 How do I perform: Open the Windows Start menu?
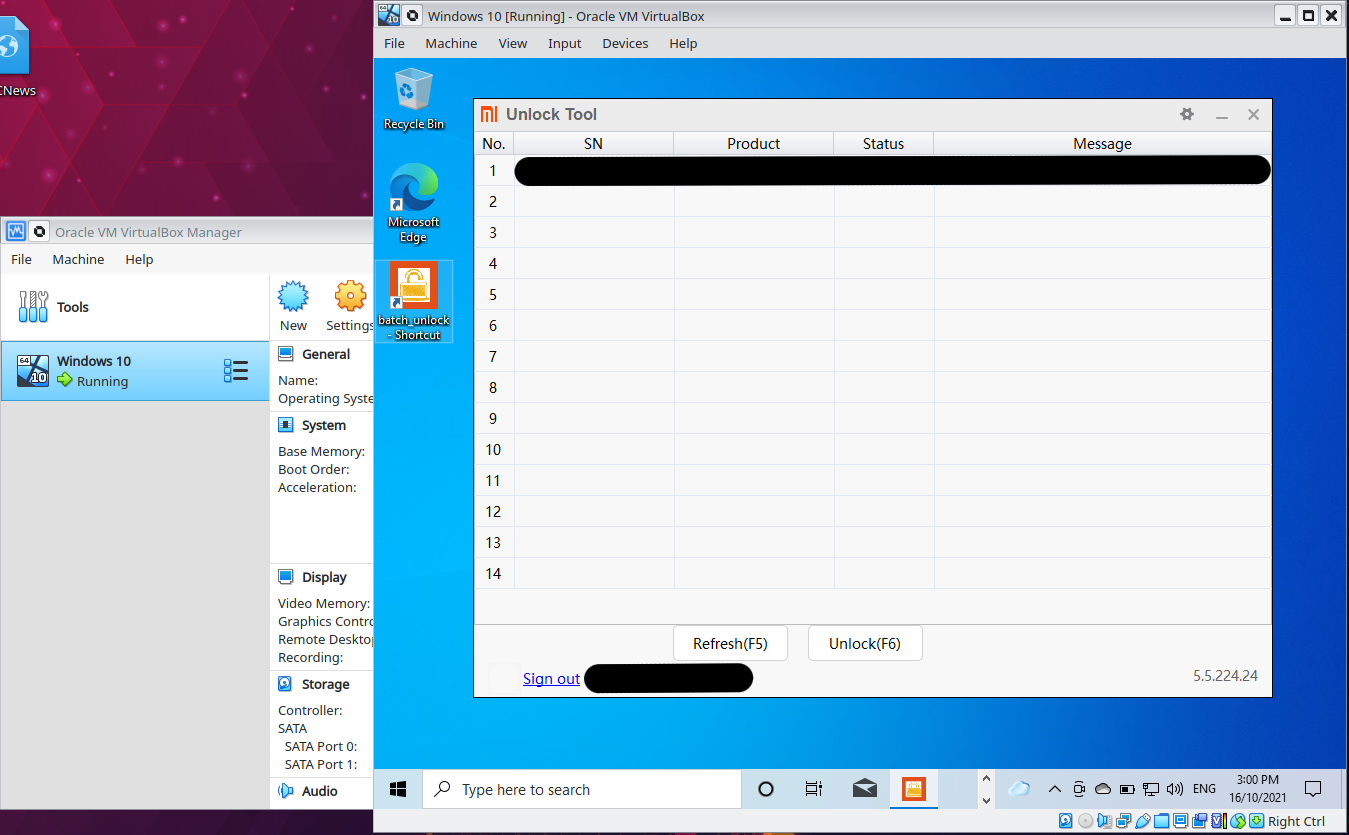pyautogui.click(x=398, y=789)
